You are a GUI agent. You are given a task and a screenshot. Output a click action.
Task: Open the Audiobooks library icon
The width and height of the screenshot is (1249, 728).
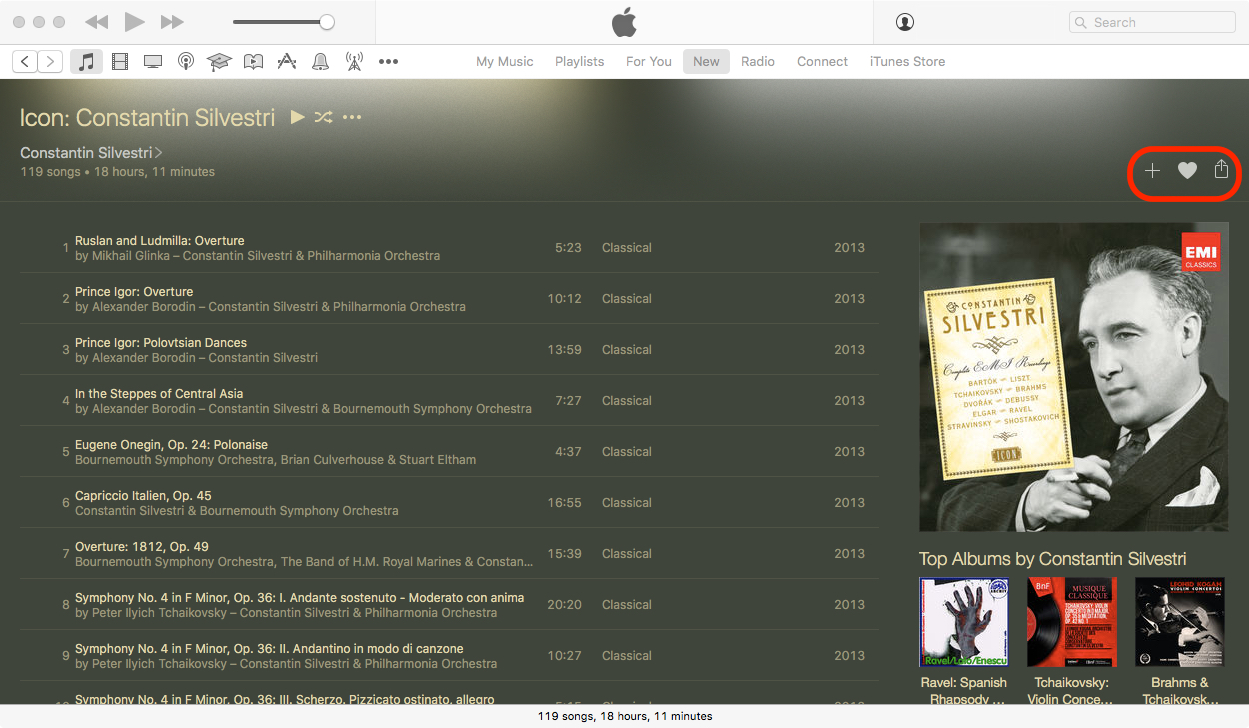253,62
